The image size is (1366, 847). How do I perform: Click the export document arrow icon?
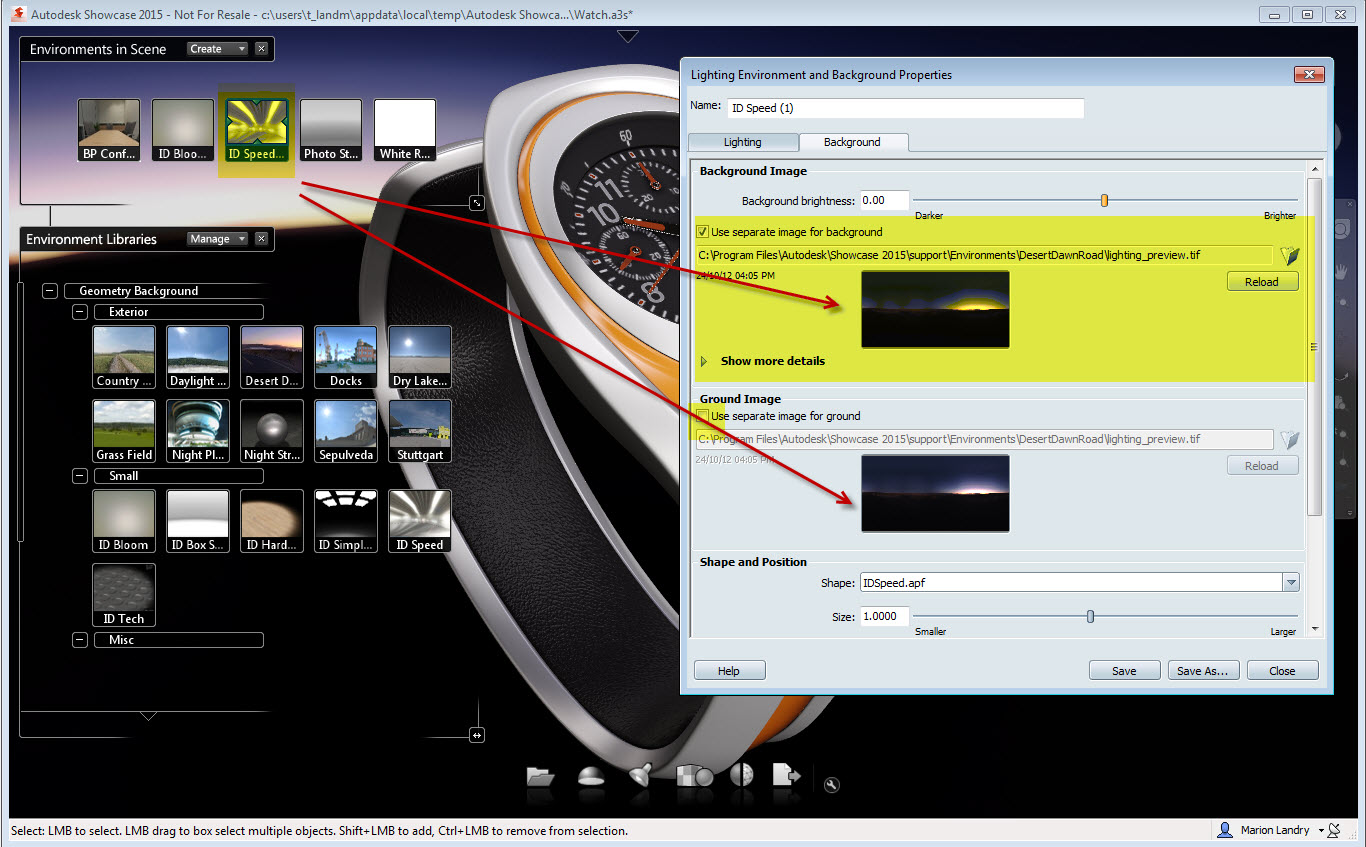coord(787,775)
